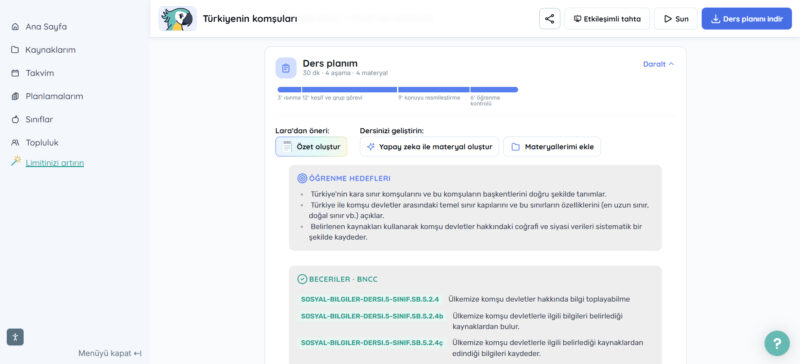Click the share icon button
Viewport: 800px width, 364px height.
pos(549,19)
